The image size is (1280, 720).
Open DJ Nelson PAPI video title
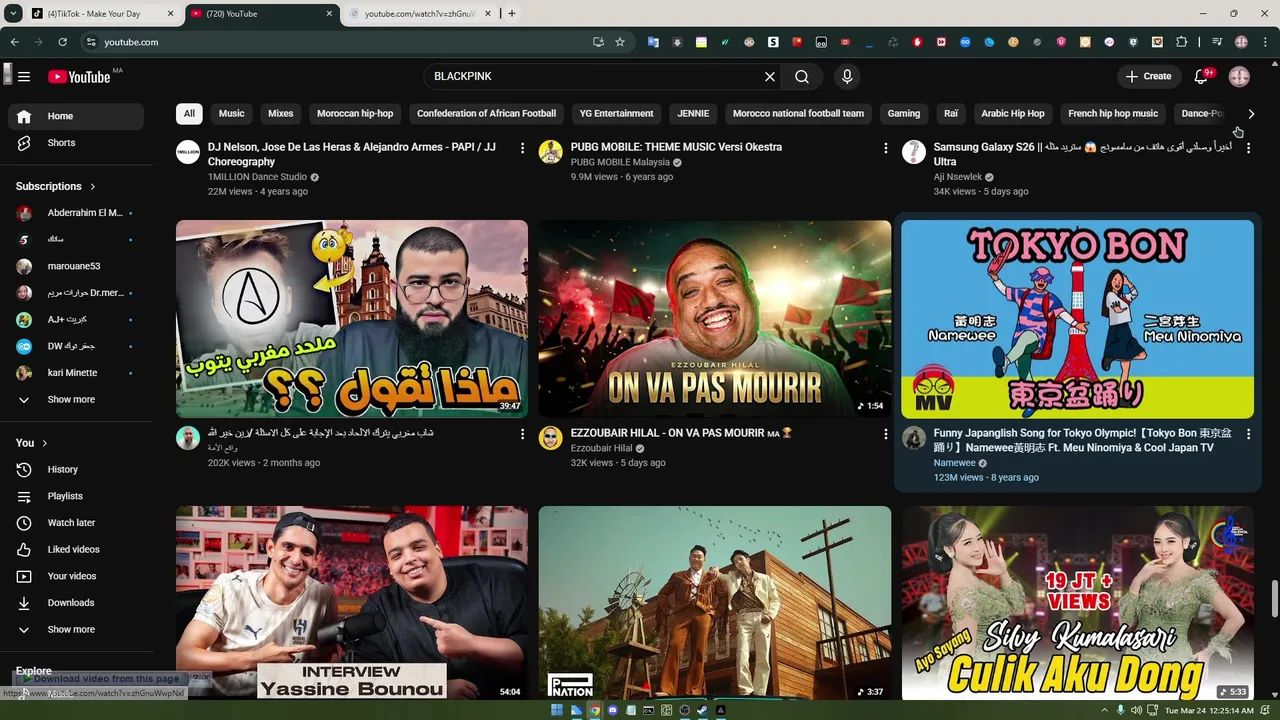coord(352,154)
